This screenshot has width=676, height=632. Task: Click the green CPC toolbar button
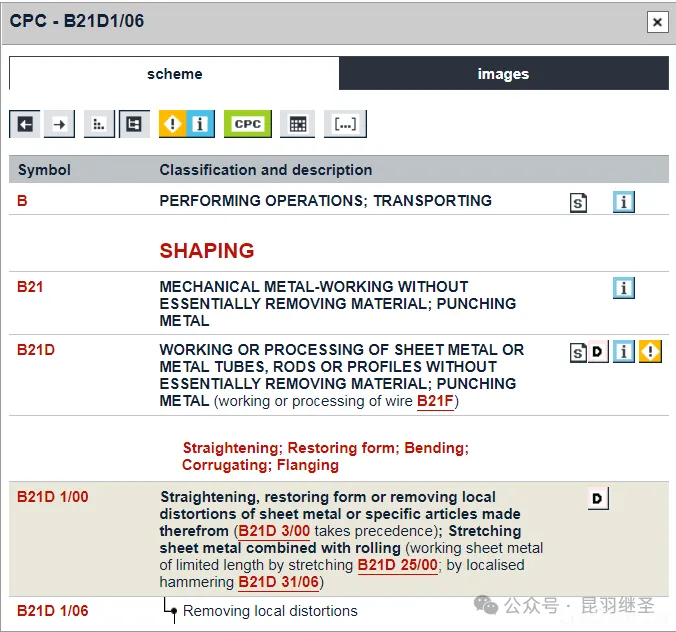coord(247,124)
